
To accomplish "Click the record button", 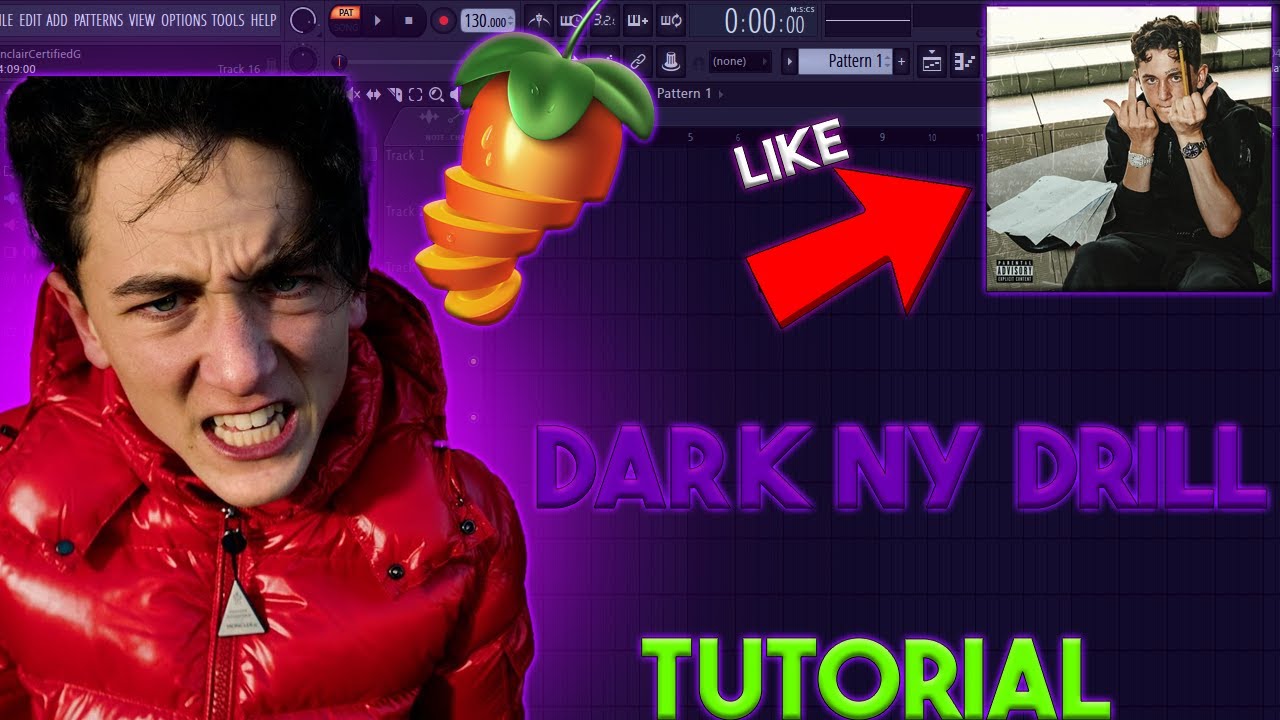I will (443, 20).
